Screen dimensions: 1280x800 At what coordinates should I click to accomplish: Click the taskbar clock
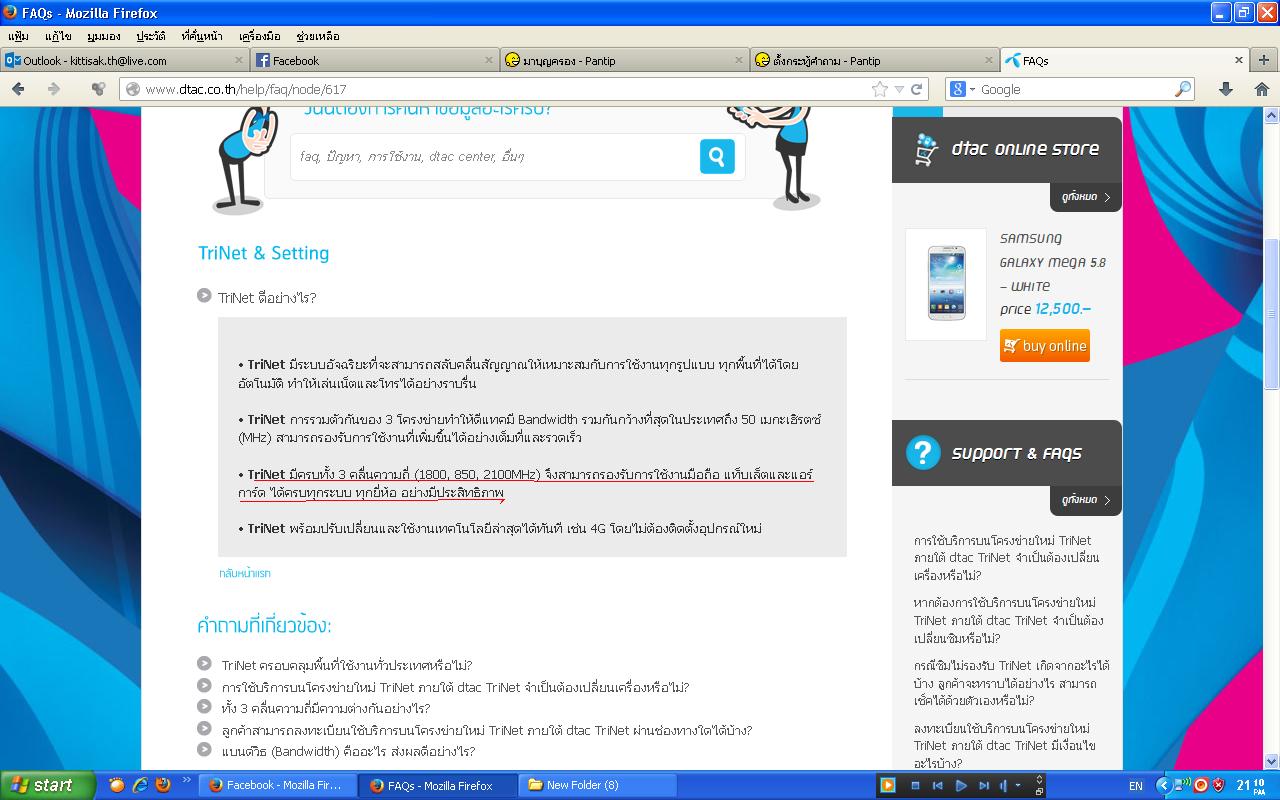(1251, 785)
